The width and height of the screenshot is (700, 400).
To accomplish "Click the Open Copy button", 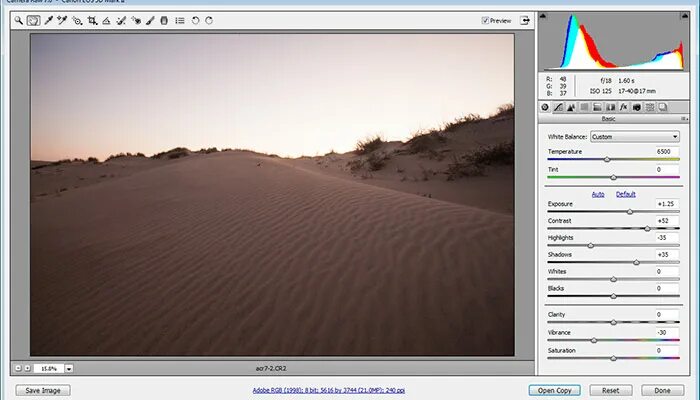I will pyautogui.click(x=554, y=391).
